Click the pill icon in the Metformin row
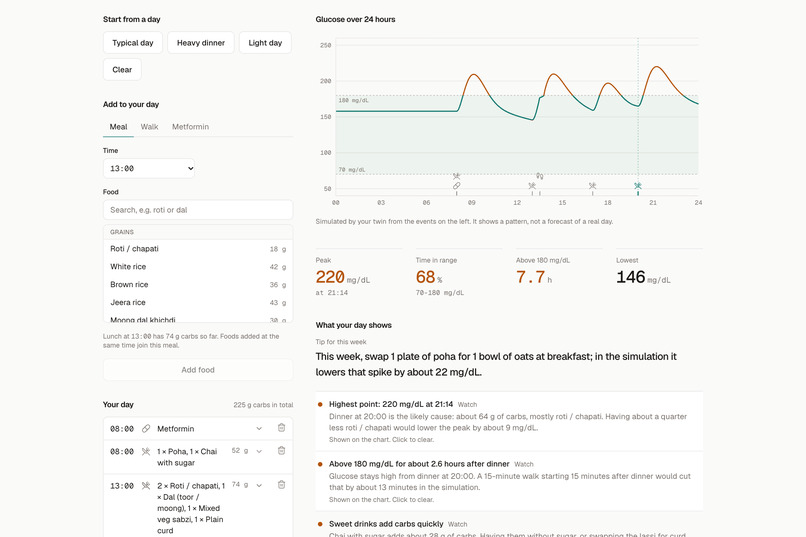Viewport: 806px width, 537px height. (x=146, y=429)
